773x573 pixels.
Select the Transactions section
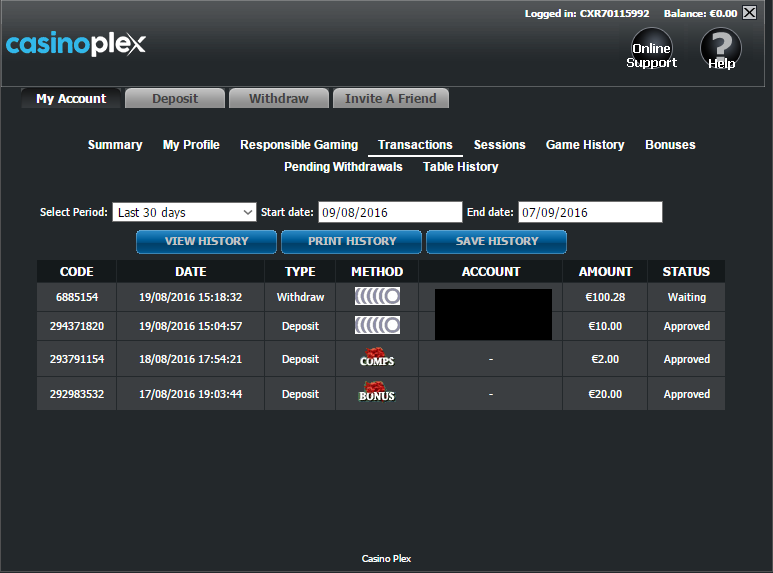[415, 144]
